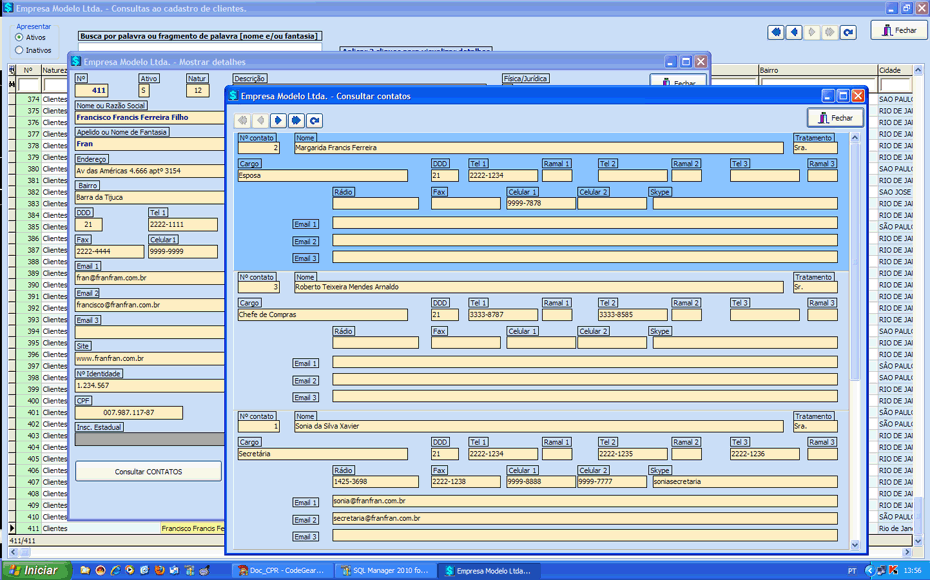Image resolution: width=930 pixels, height=580 pixels.
Task: Click the Tel 1 field showing 2222-1111
Action: pos(183,225)
